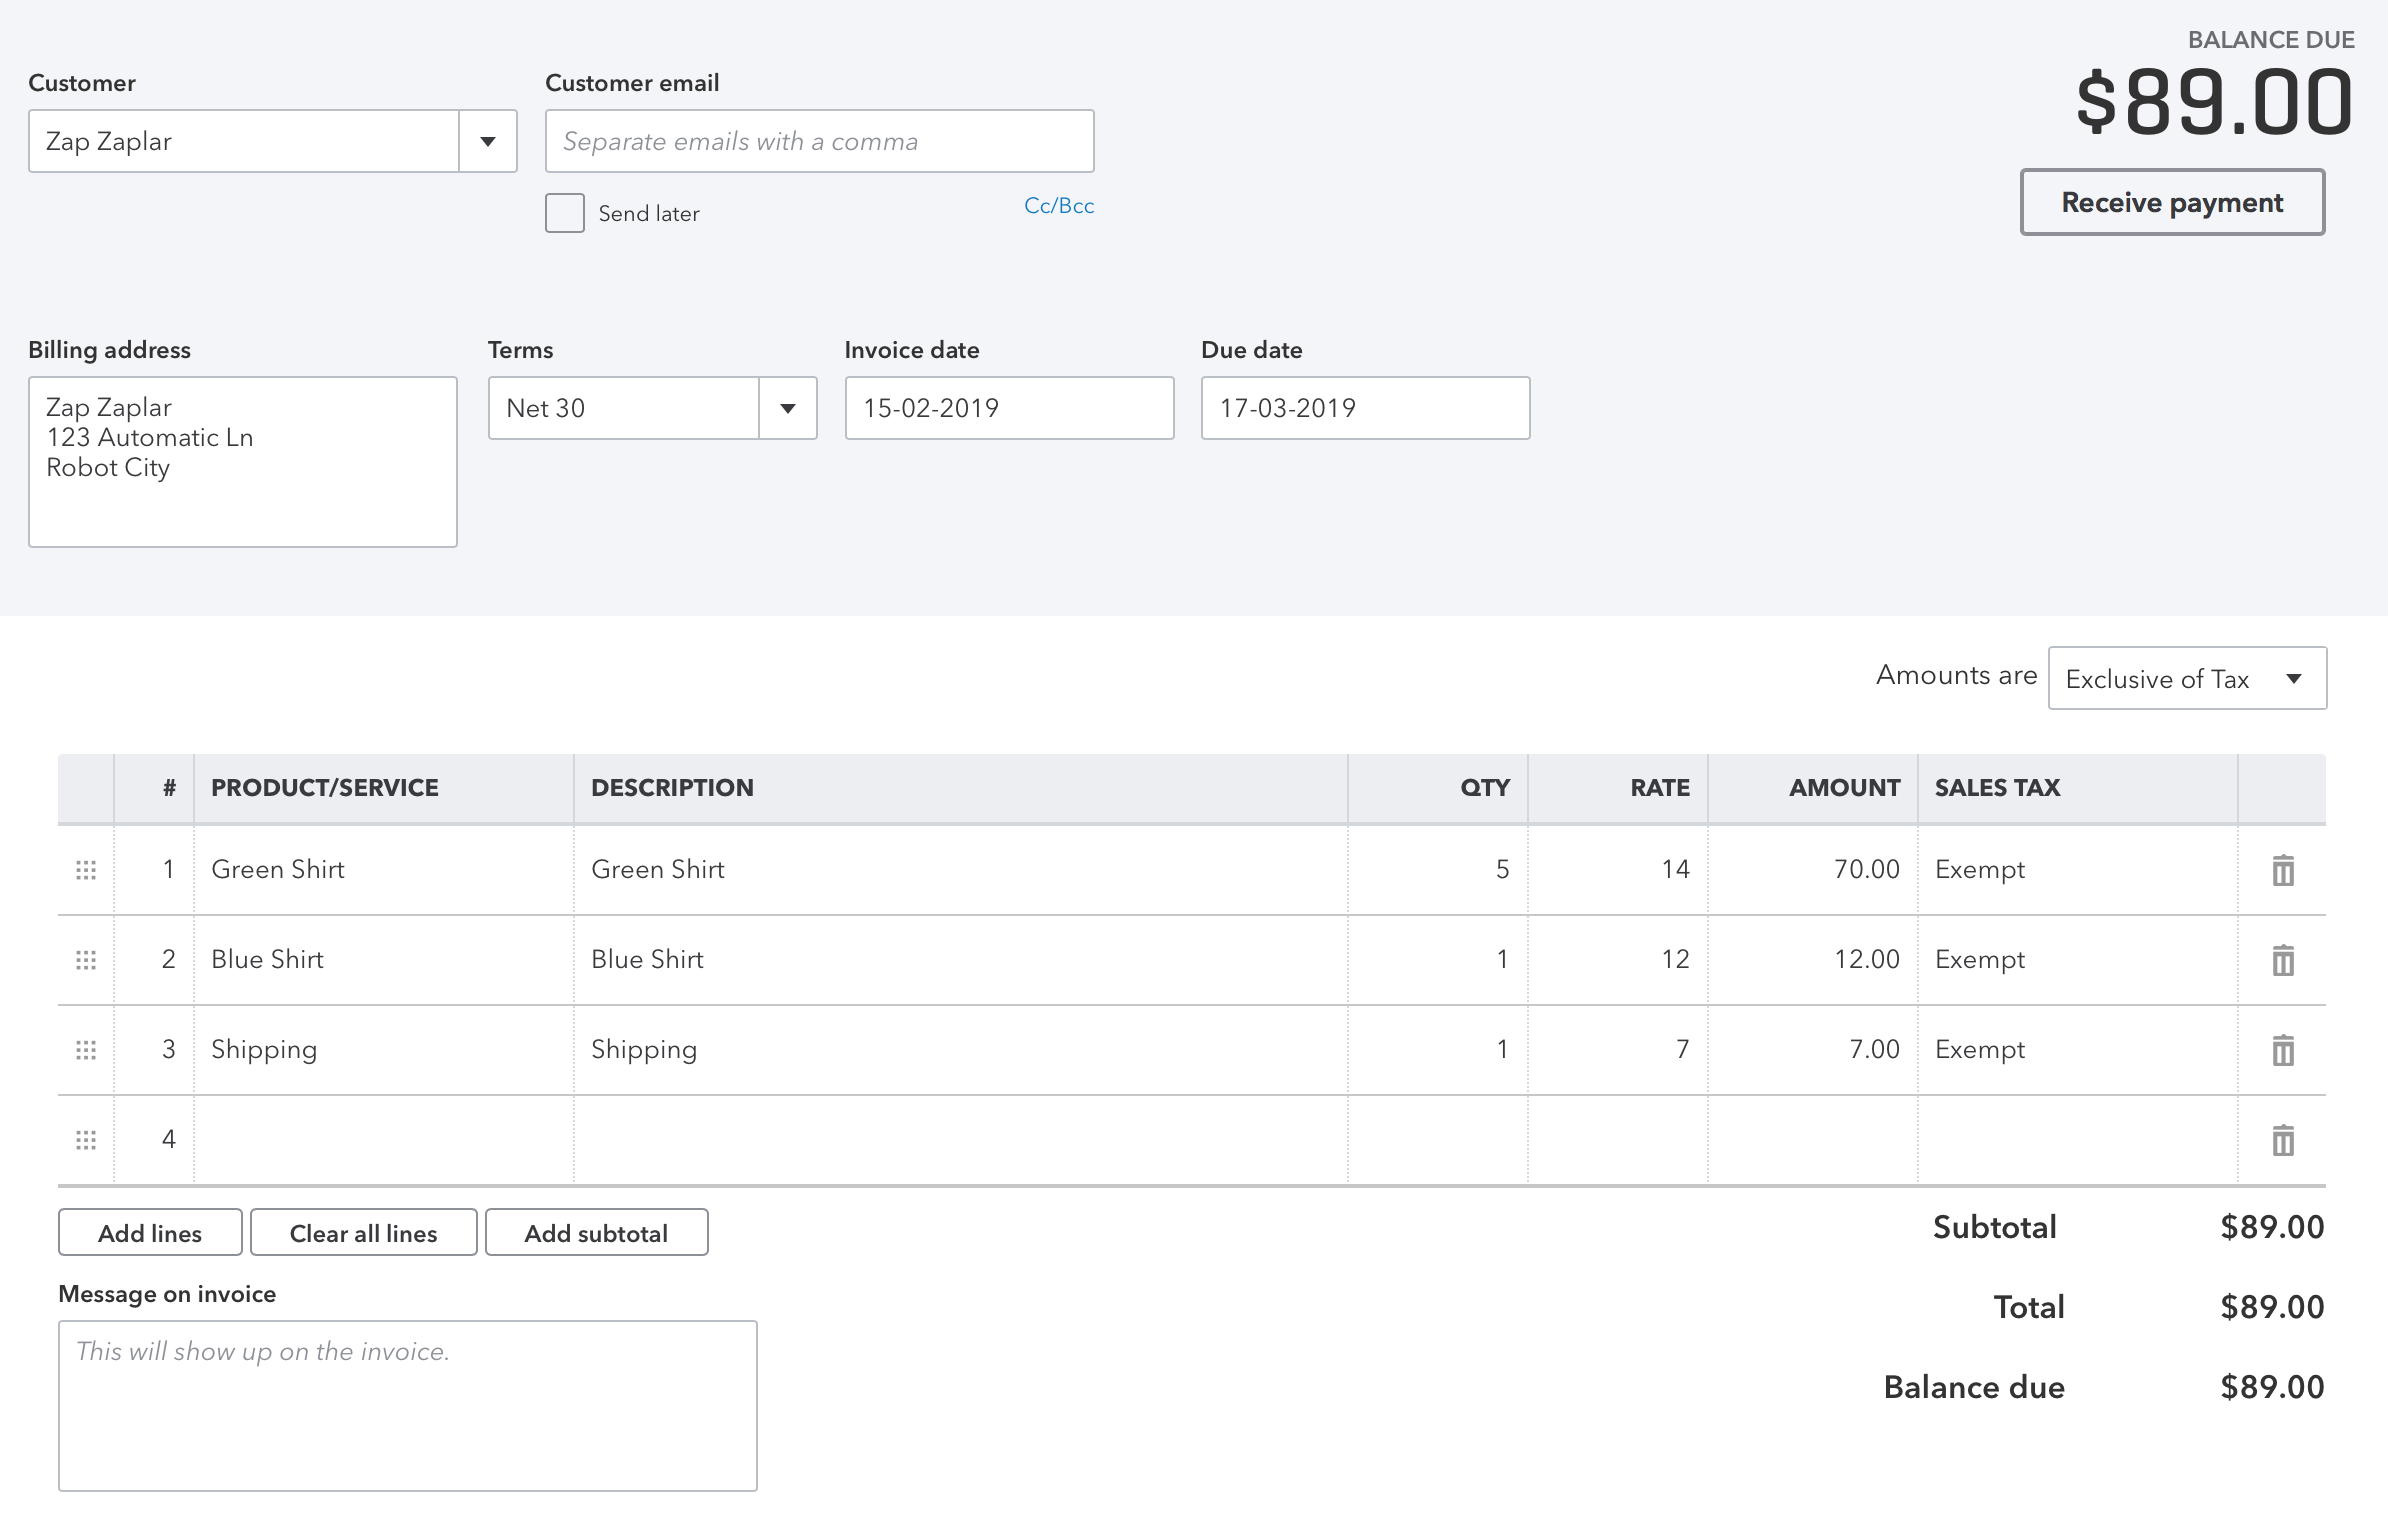Open the Customer dropdown arrow
Screen dimensions: 2388x1524
coord(488,141)
